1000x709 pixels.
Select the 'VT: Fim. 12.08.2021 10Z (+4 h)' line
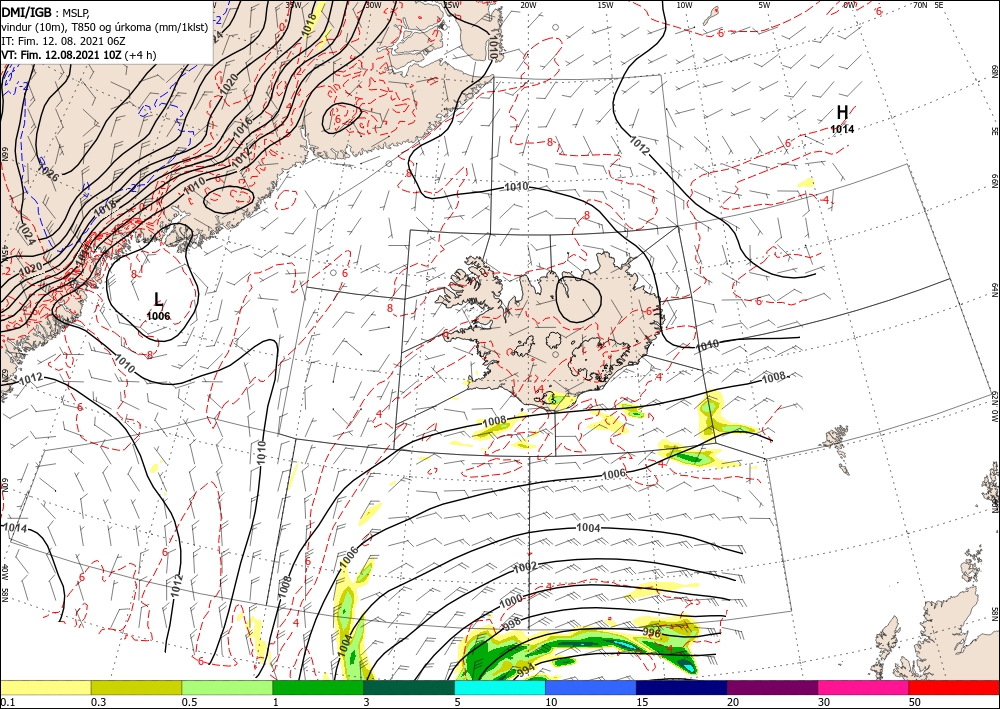[78, 55]
